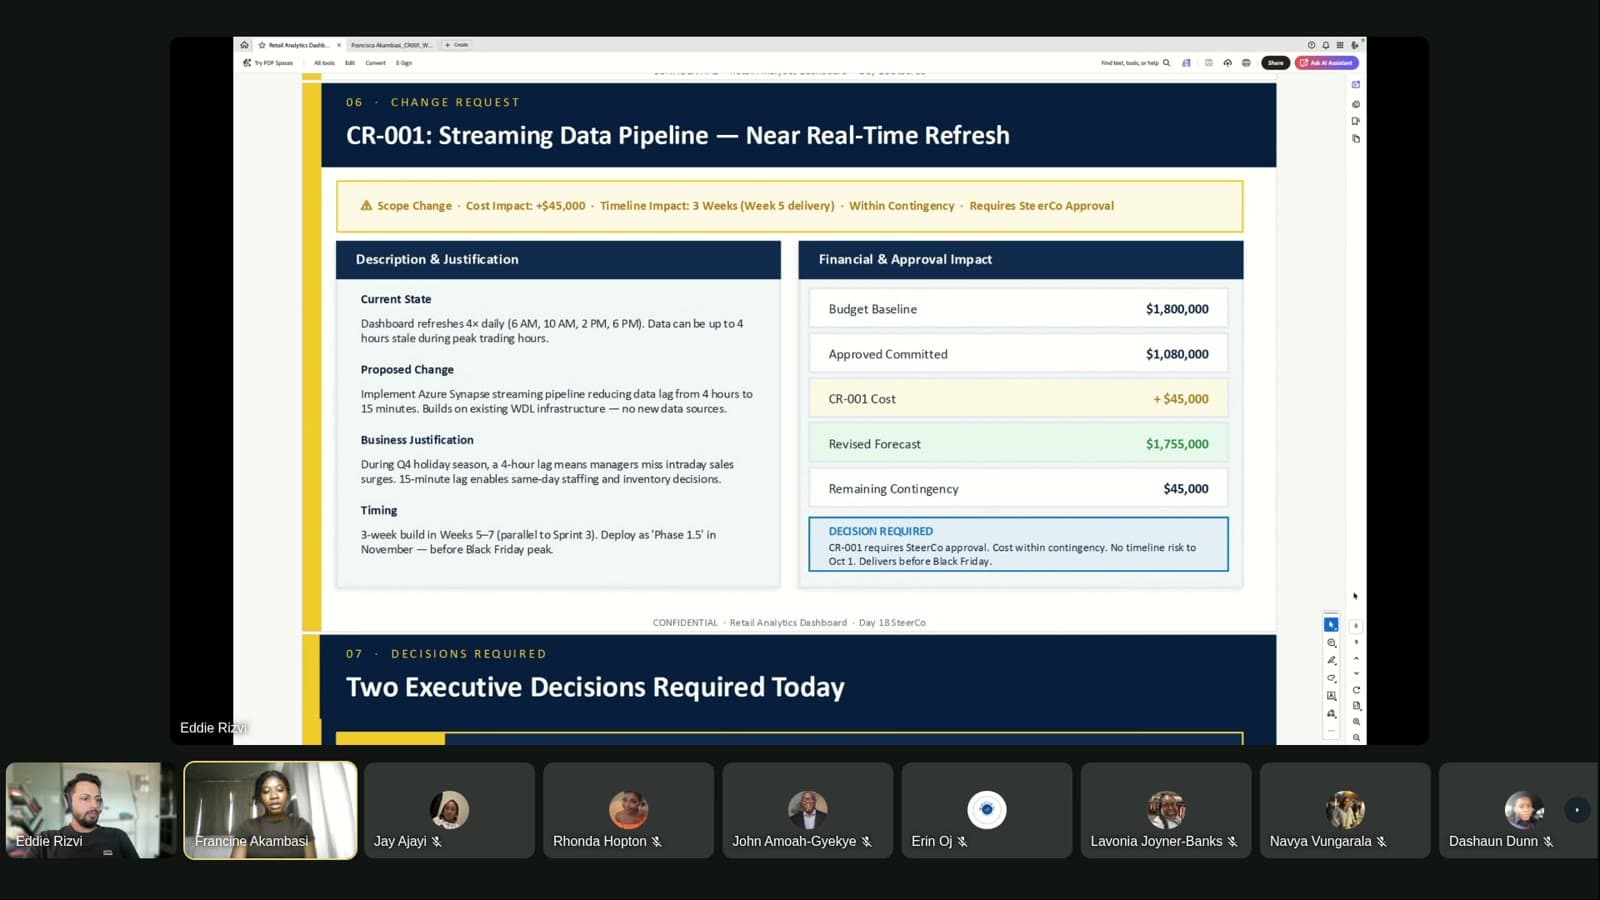Click the upload to cloud icon
1600x900 pixels.
1227,63
